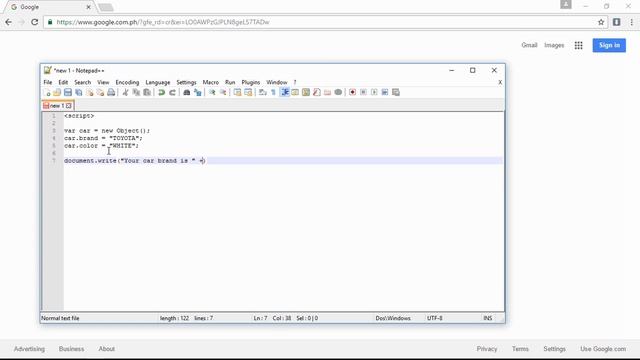The image size is (640, 360).
Task: Create a new document in Notepad++ toolbar
Action: (x=47, y=93)
